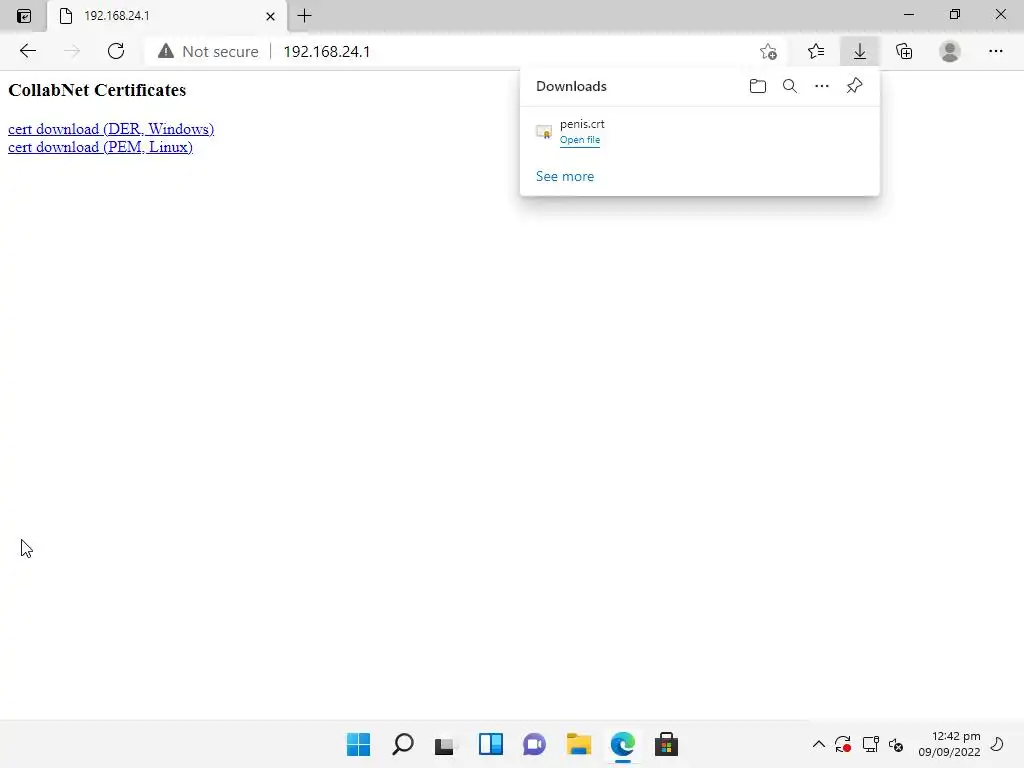Screen dimensions: 1024x768
Task: Click the muted volume tray icon
Action: point(896,745)
